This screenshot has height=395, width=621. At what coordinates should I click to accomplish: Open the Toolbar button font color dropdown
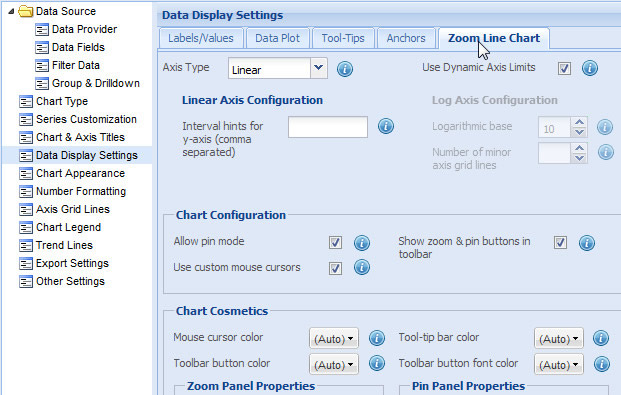pyautogui.click(x=559, y=364)
